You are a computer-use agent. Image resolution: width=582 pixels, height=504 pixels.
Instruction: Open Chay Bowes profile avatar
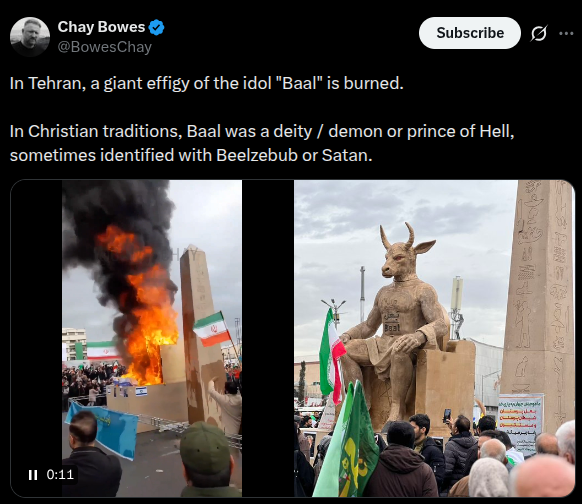pos(30,37)
